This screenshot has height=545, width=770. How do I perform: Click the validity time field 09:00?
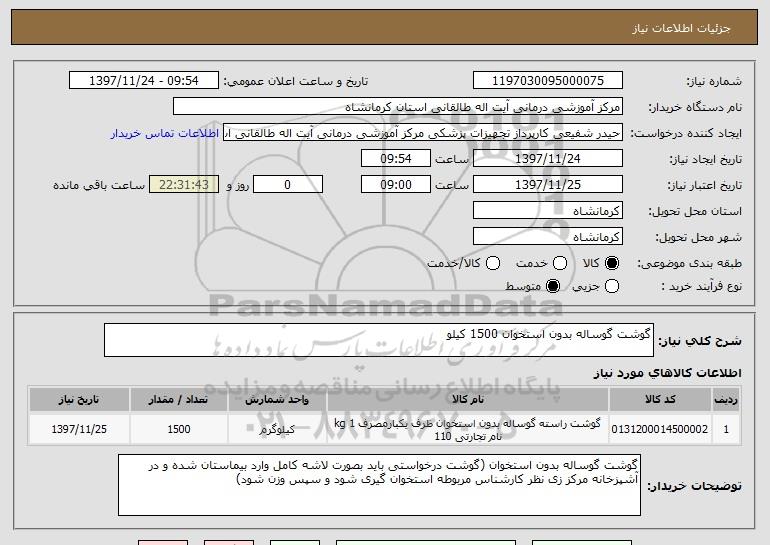(396, 185)
